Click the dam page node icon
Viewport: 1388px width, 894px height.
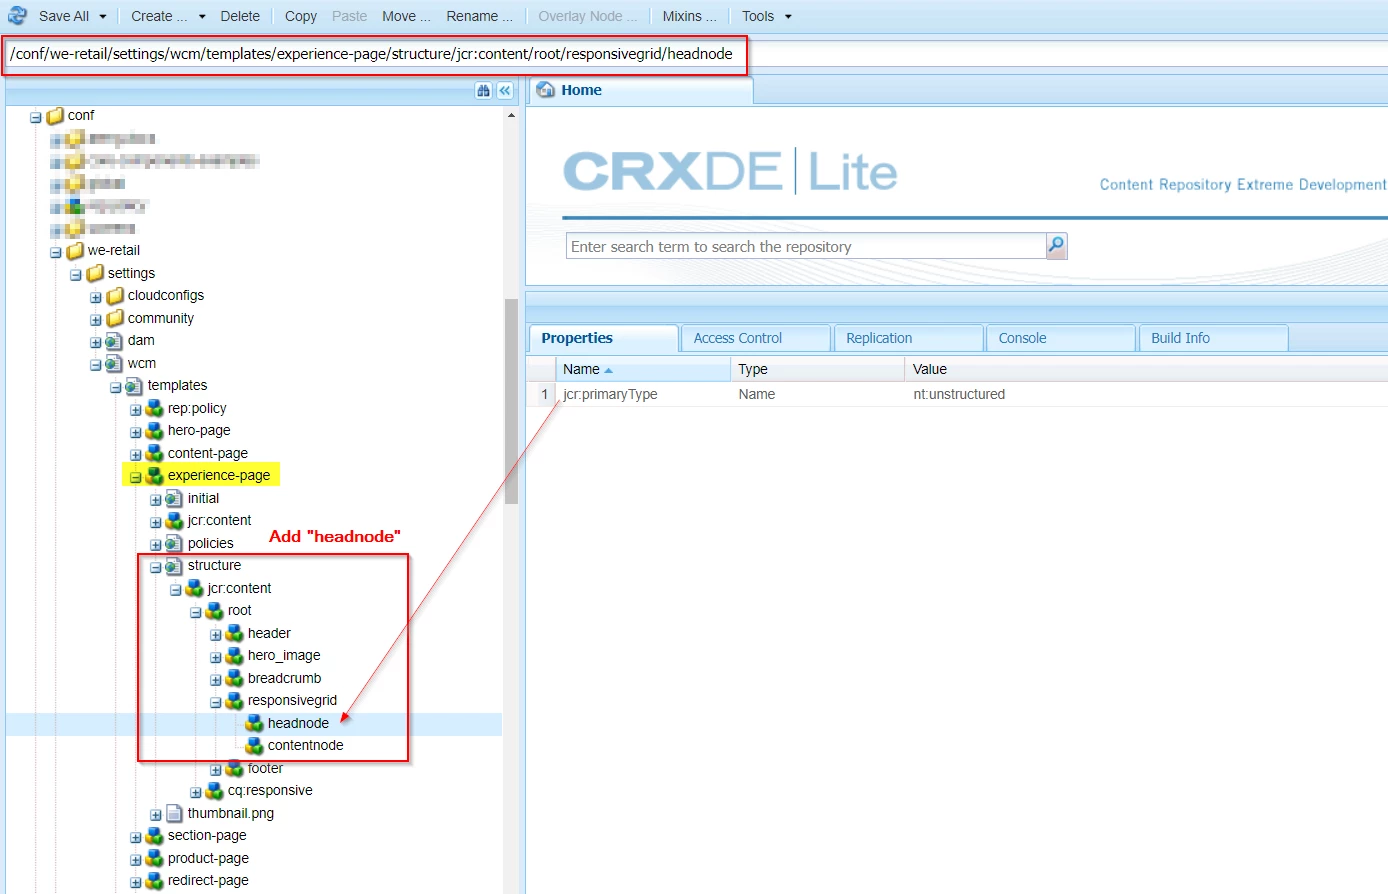pos(114,341)
